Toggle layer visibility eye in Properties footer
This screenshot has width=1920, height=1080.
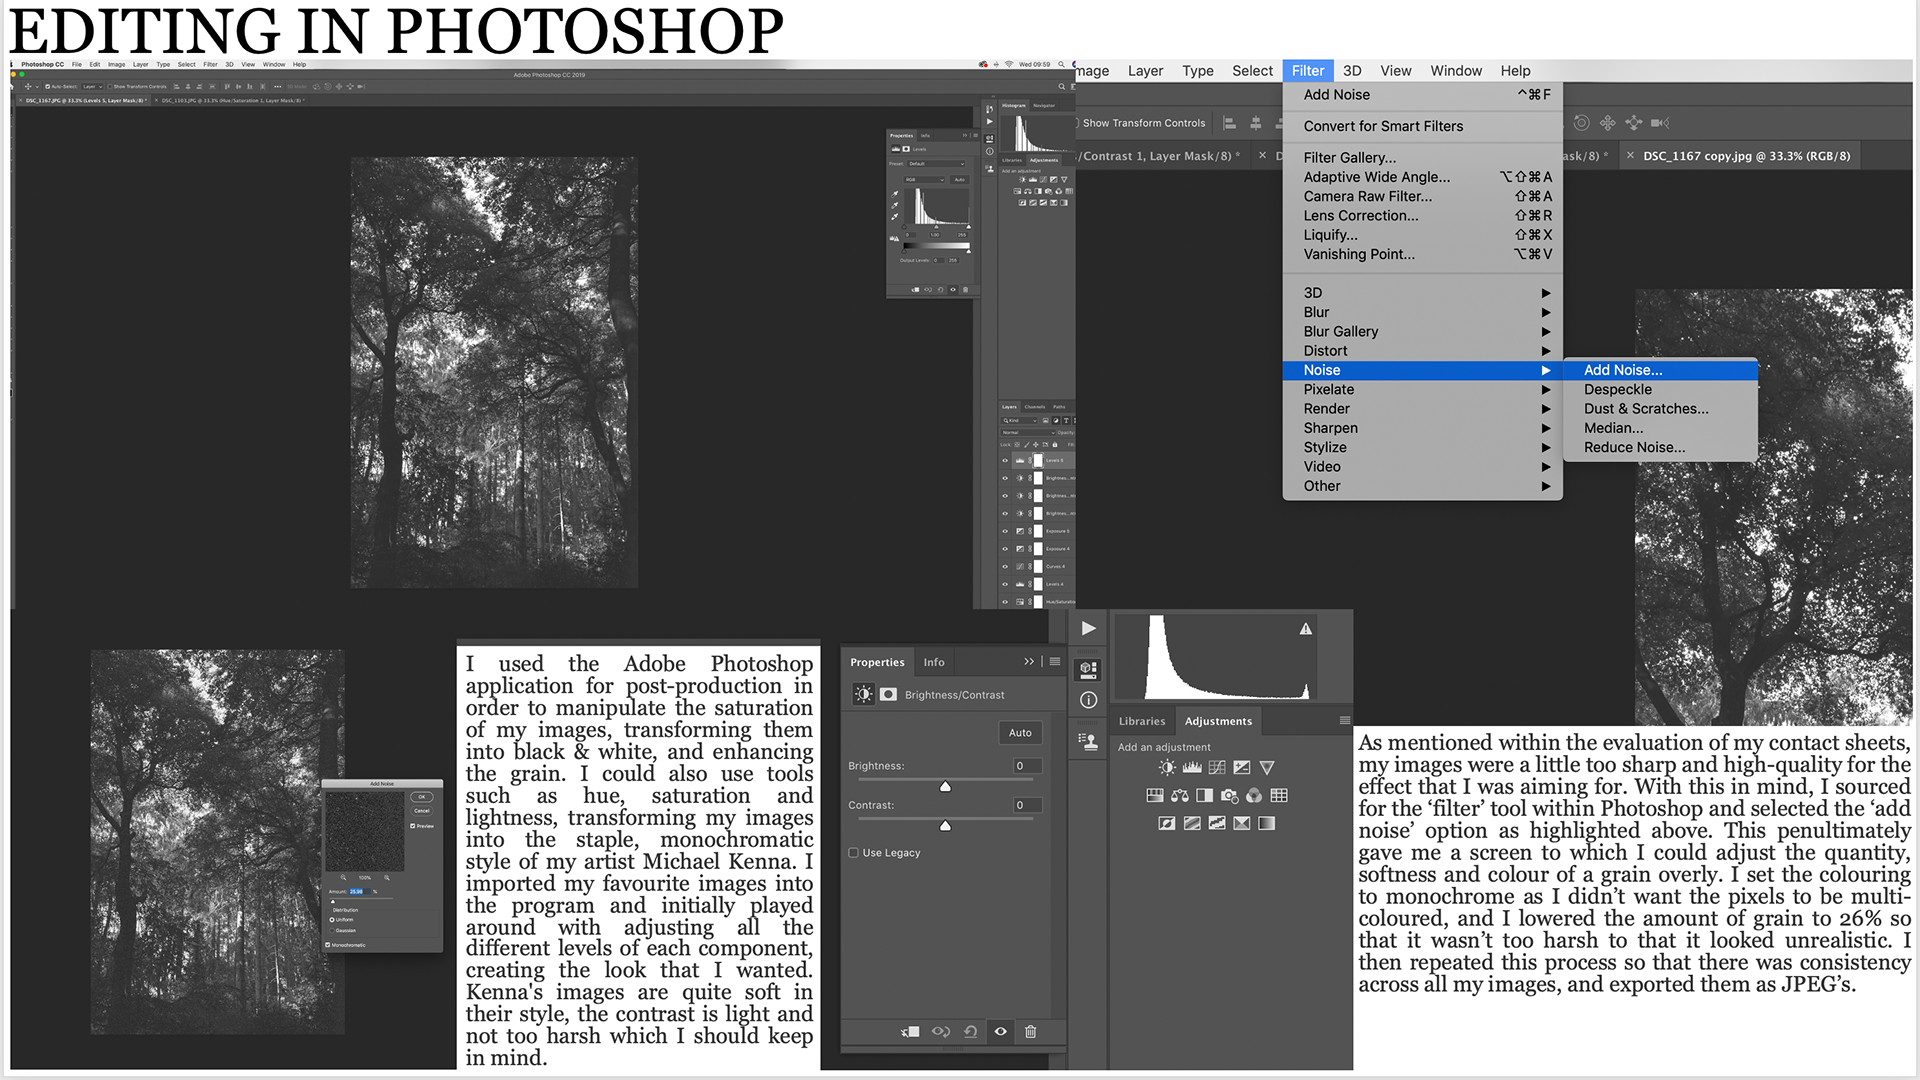(1000, 1032)
